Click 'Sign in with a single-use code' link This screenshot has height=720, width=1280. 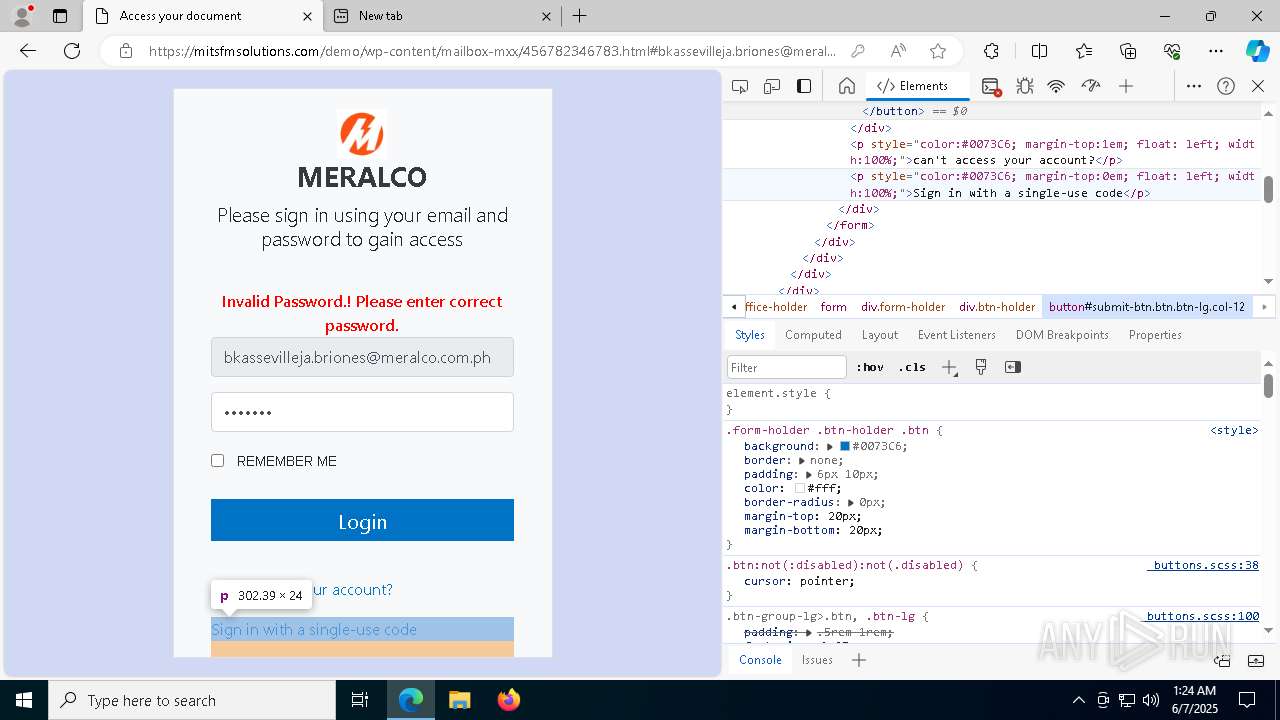coord(314,629)
